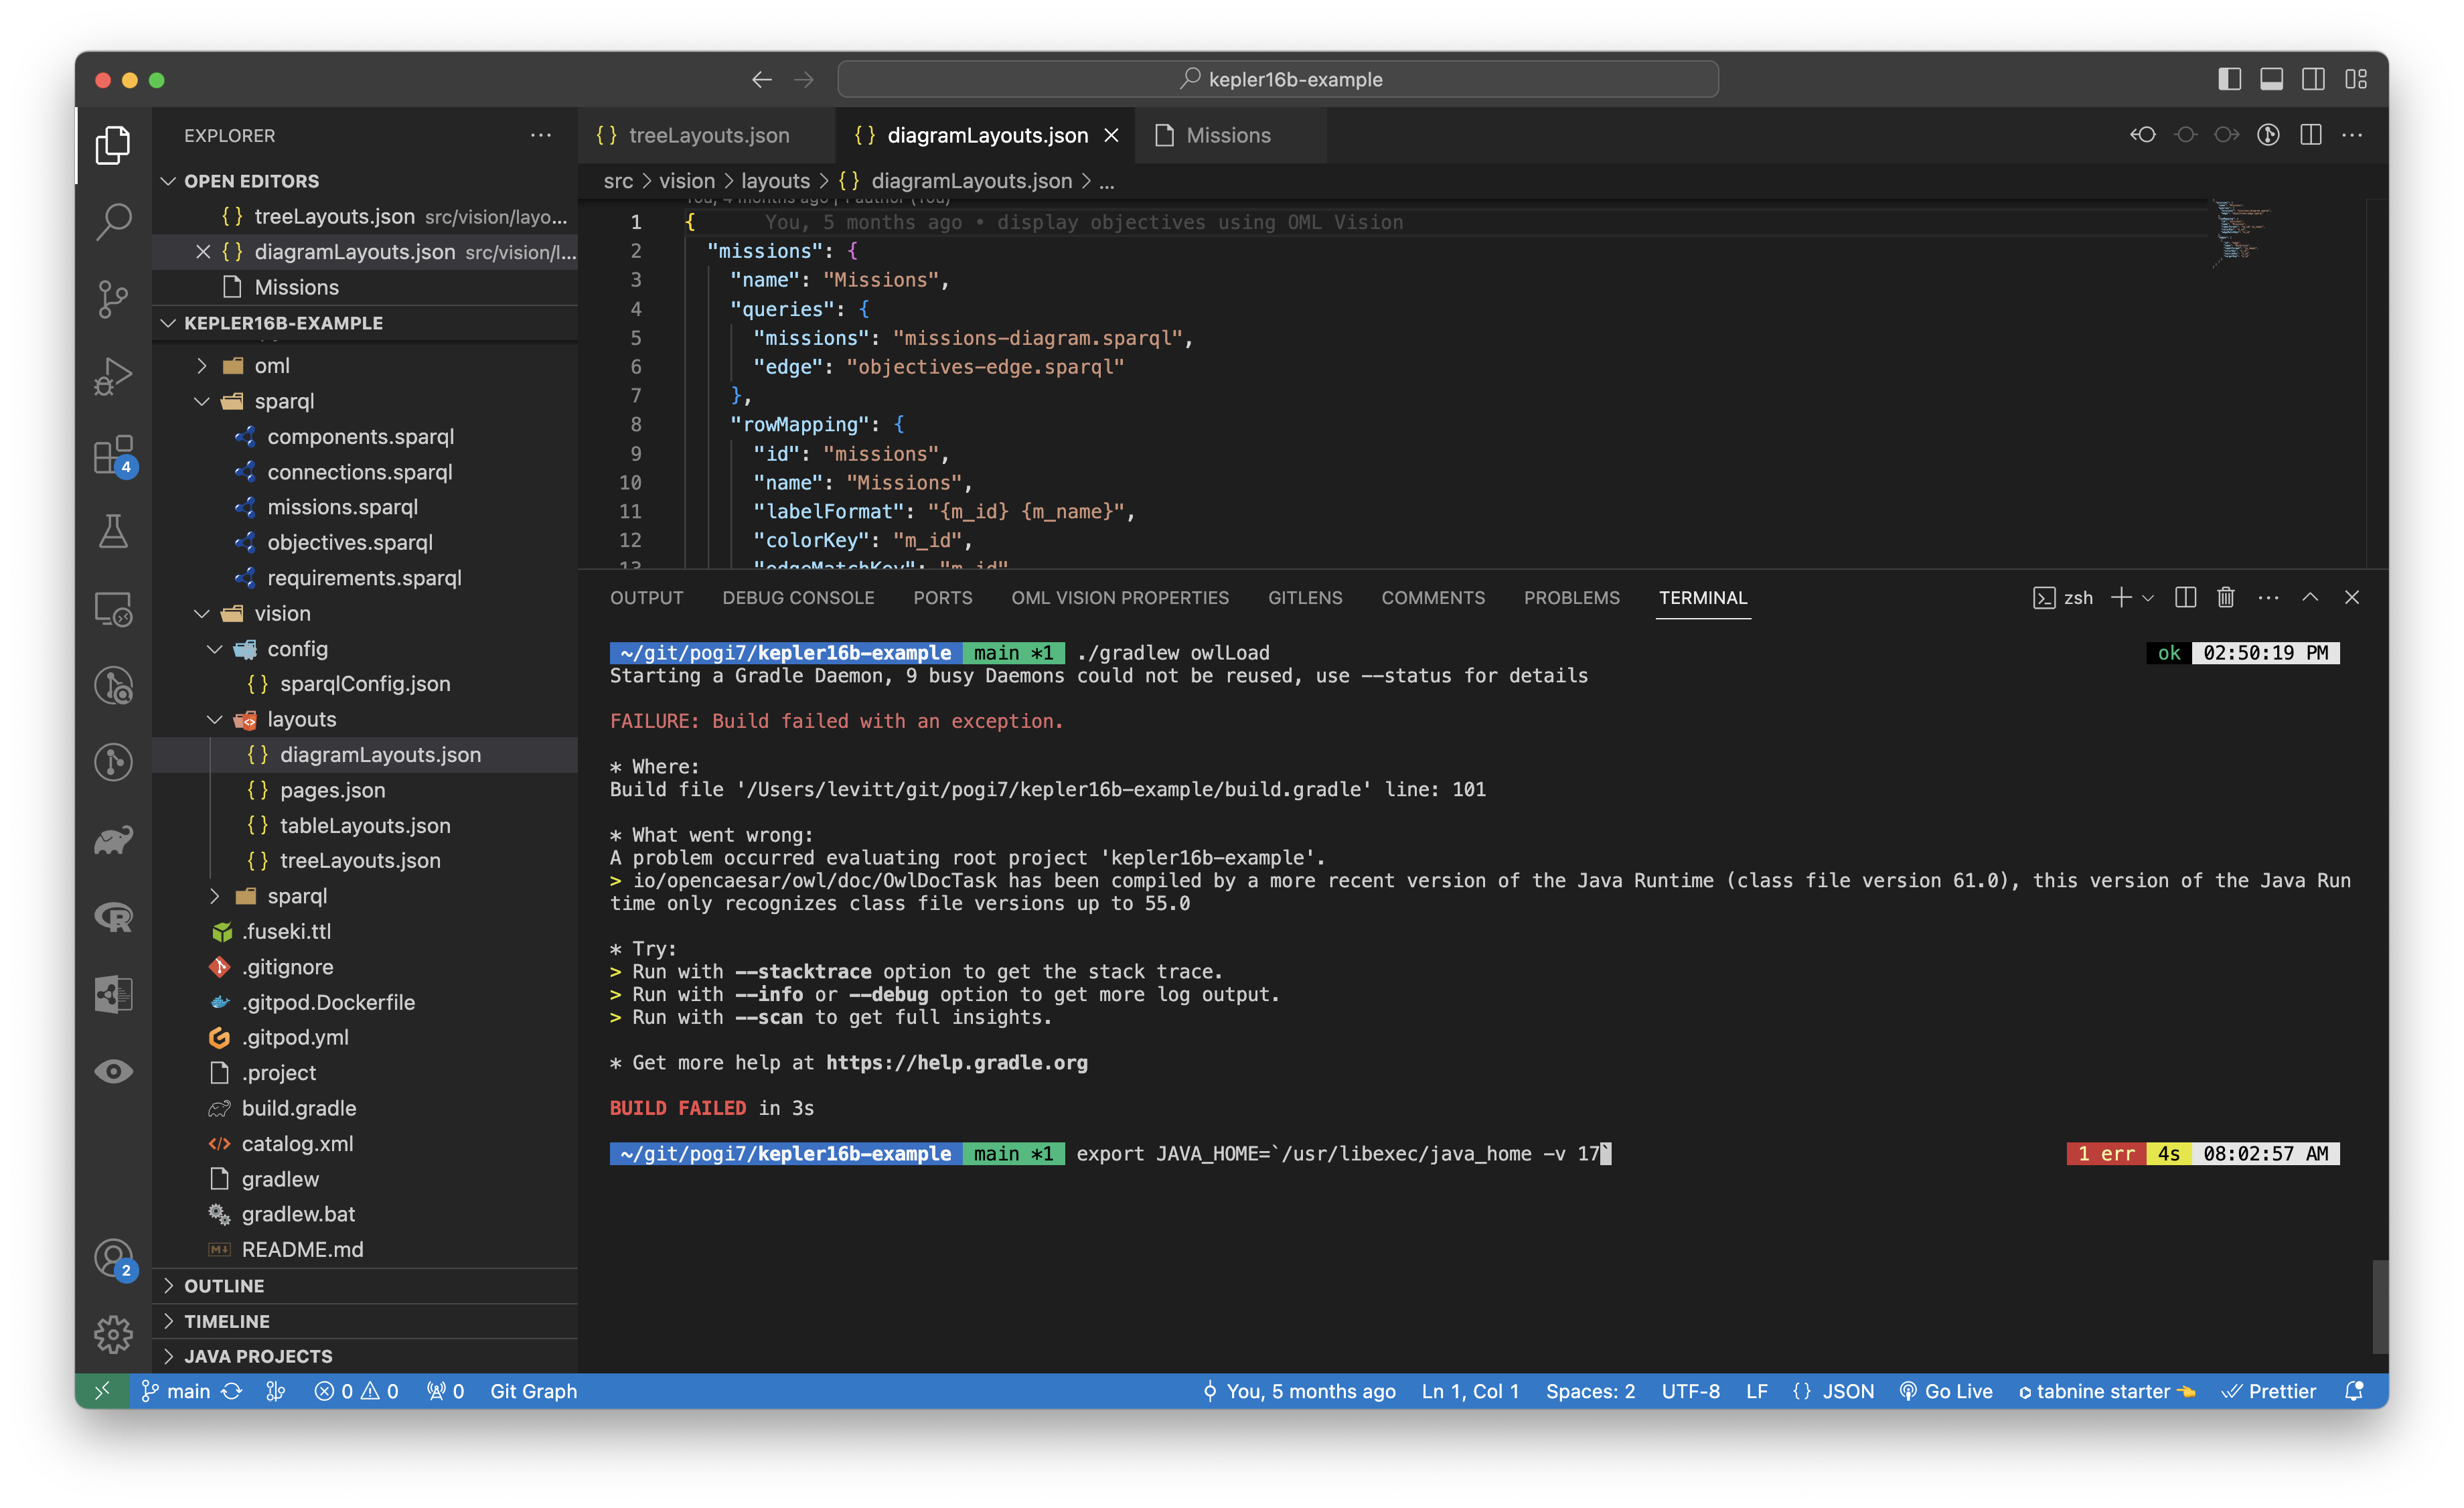Toggle Prettier status bar item
The width and height of the screenshot is (2464, 1508).
[2268, 1391]
